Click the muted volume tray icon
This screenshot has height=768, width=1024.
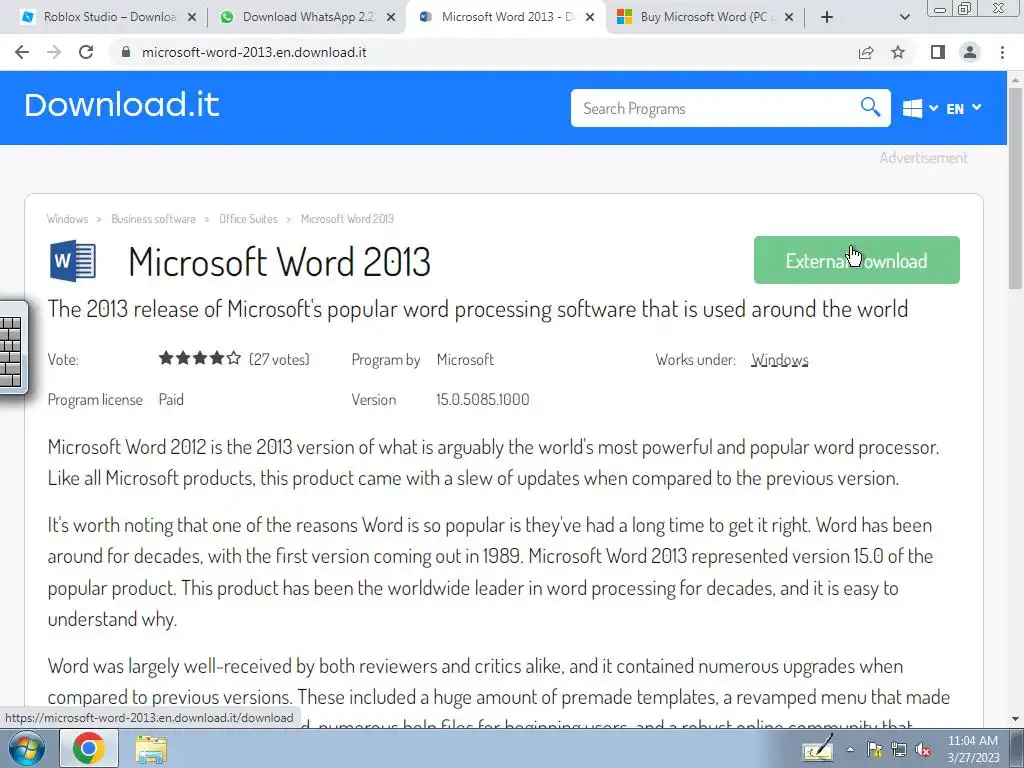pyautogui.click(x=923, y=750)
